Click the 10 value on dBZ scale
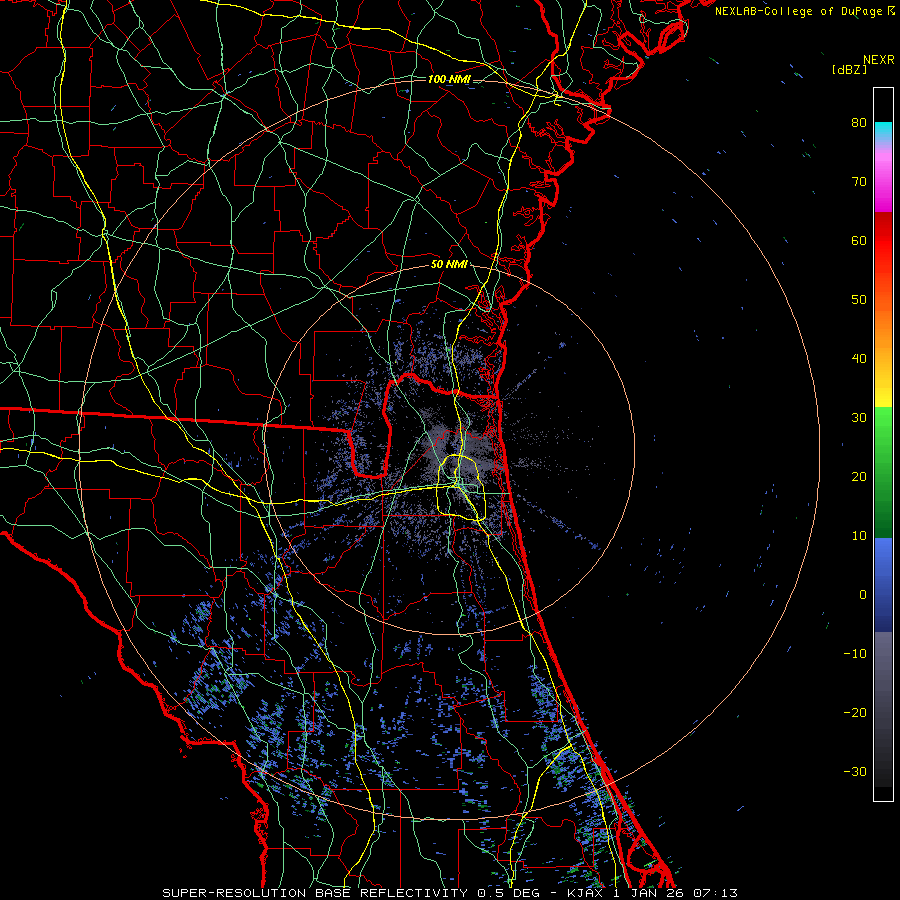 click(x=859, y=536)
